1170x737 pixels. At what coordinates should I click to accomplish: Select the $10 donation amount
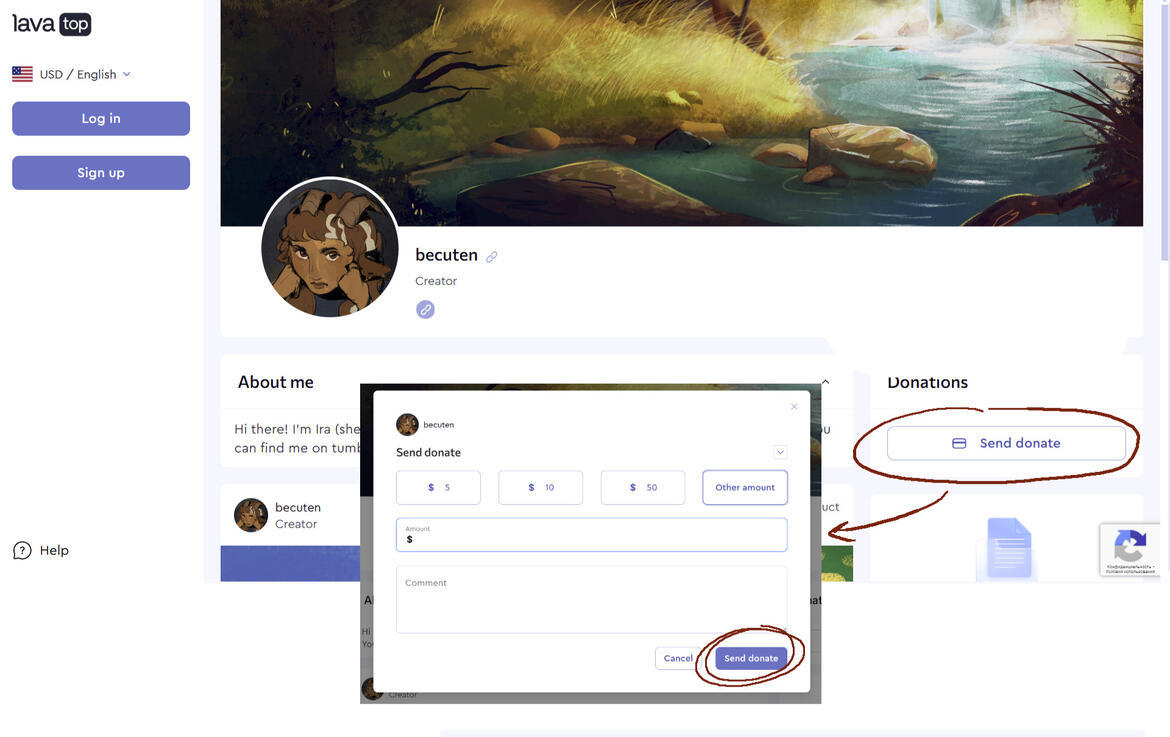[x=540, y=487]
